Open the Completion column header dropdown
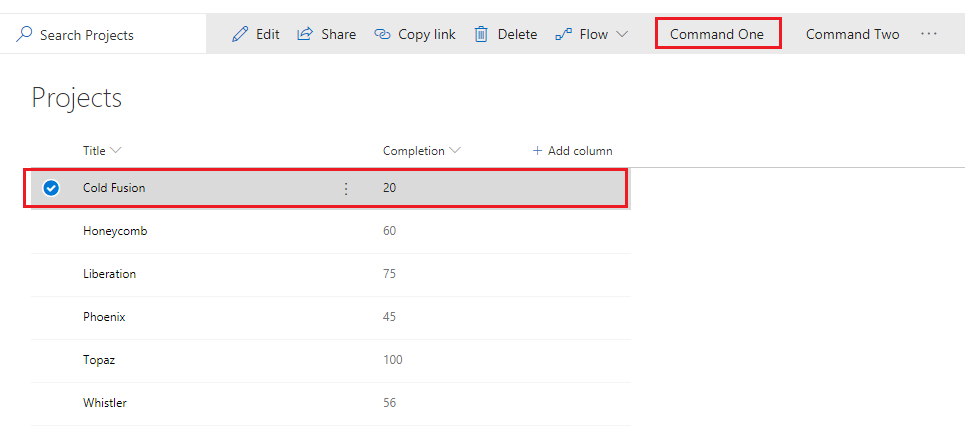The height and width of the screenshot is (434, 965). 456,151
